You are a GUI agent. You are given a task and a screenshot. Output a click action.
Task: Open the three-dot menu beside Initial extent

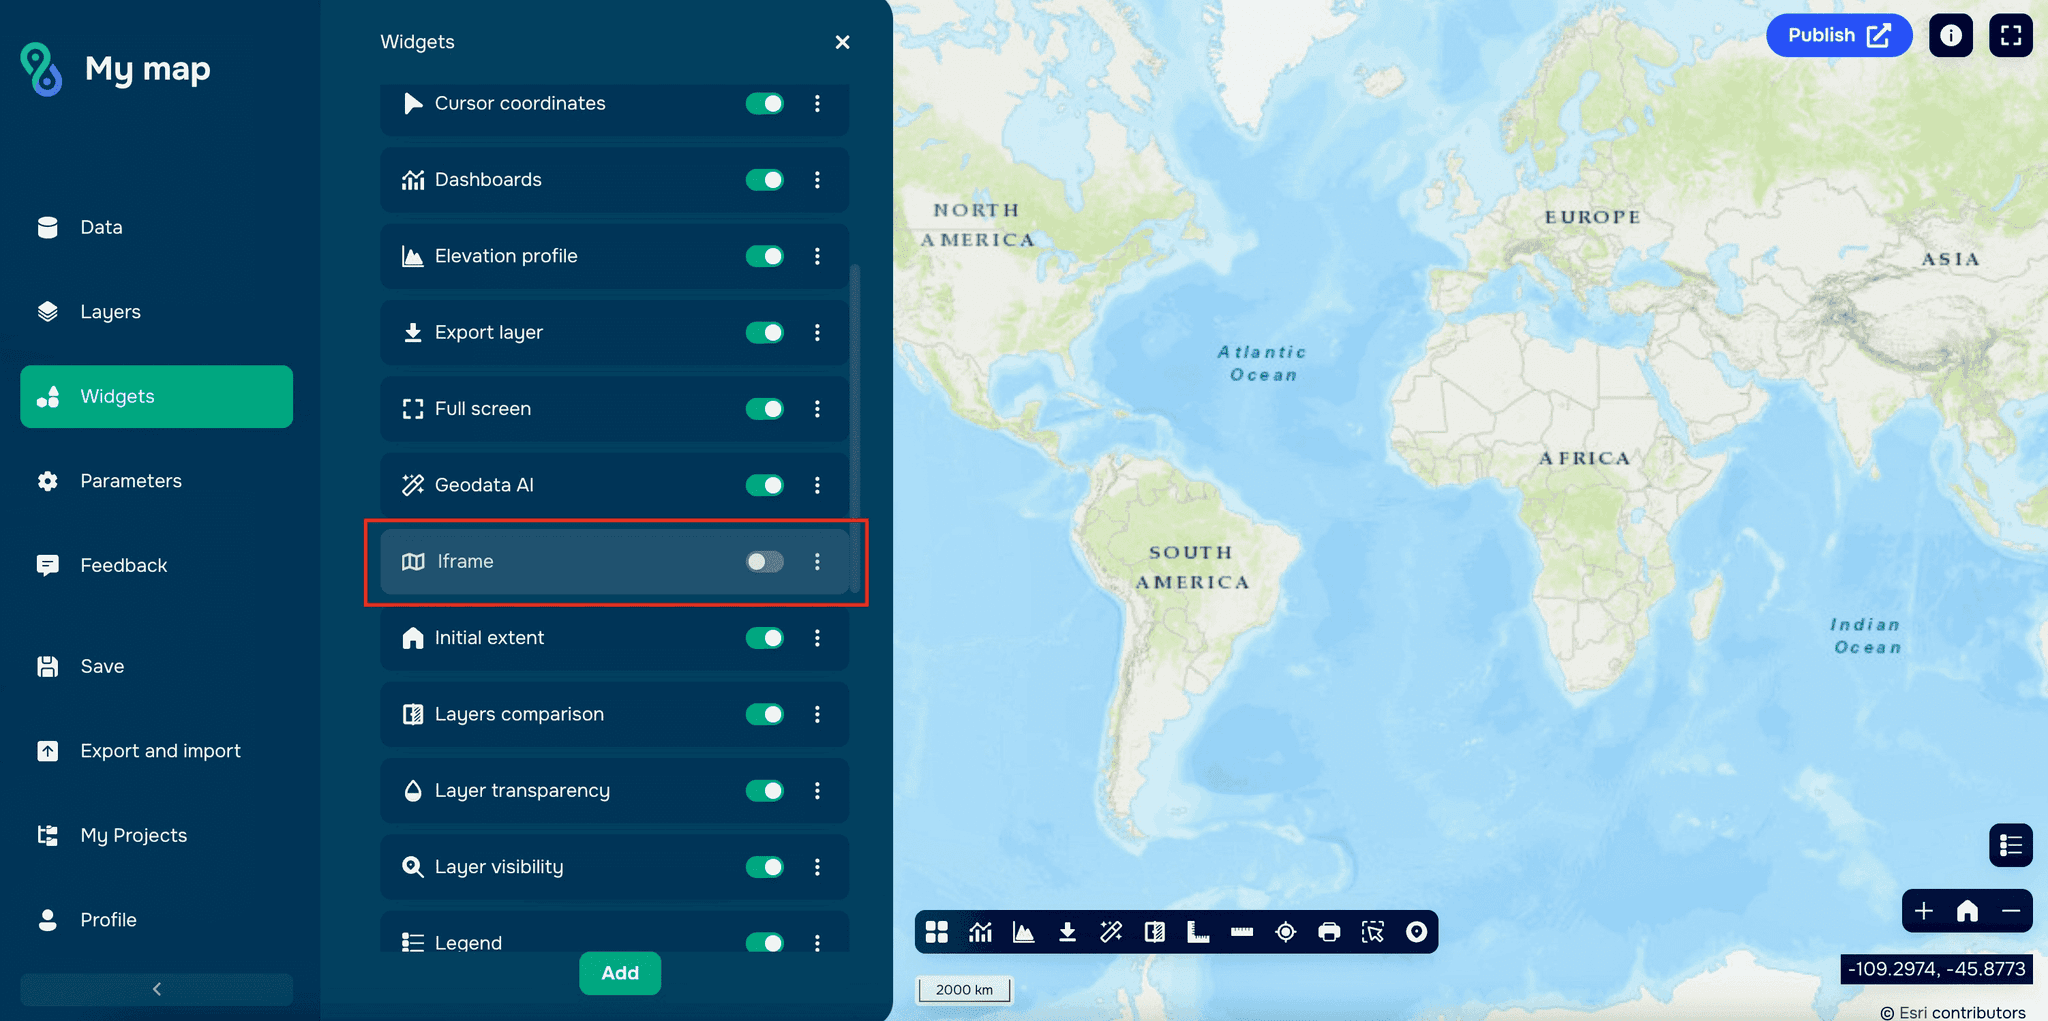818,638
